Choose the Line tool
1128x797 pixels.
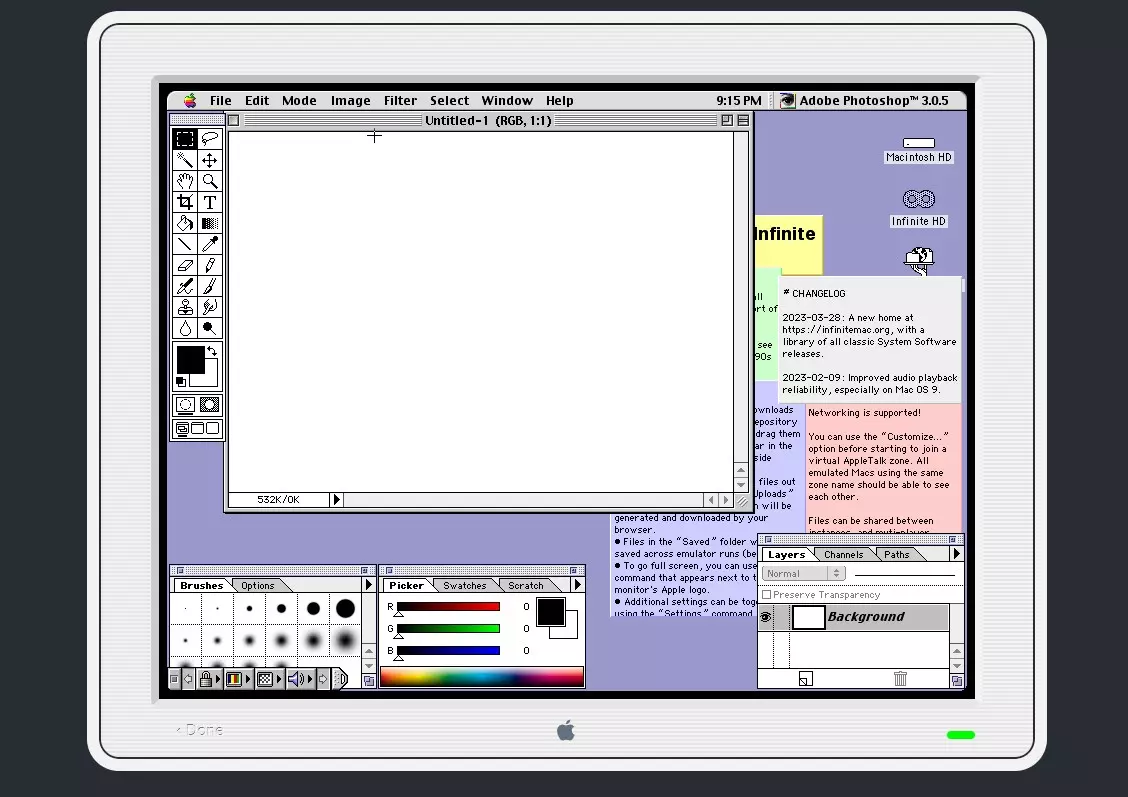coord(185,244)
